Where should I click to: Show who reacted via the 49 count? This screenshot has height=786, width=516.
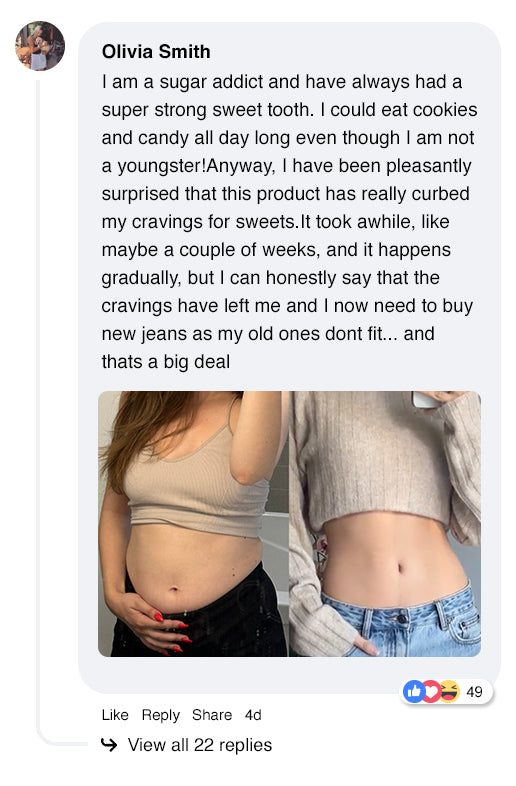(x=474, y=692)
